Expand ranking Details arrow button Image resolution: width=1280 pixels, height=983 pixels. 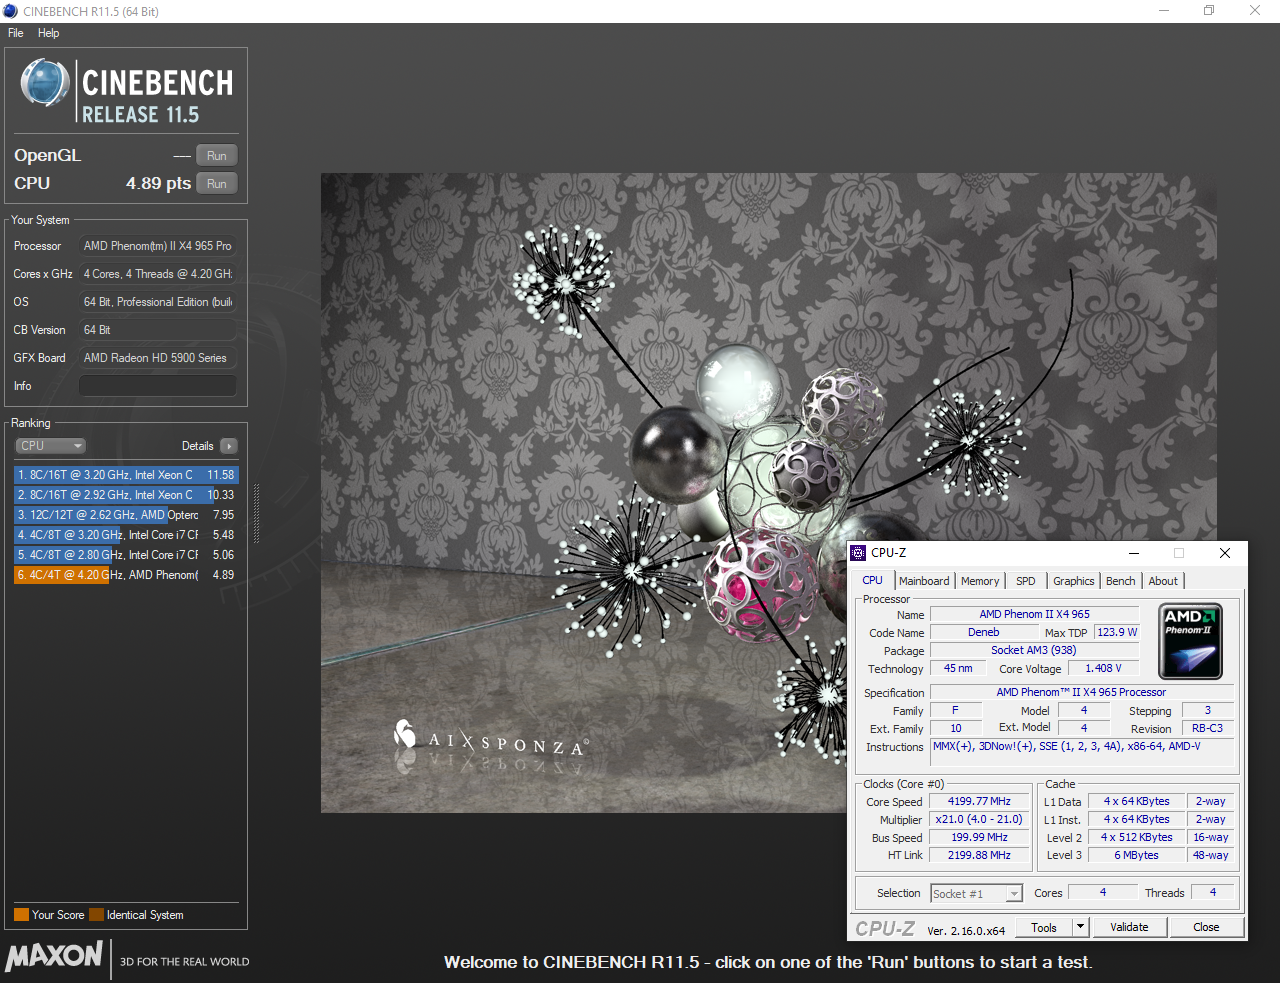(x=229, y=446)
